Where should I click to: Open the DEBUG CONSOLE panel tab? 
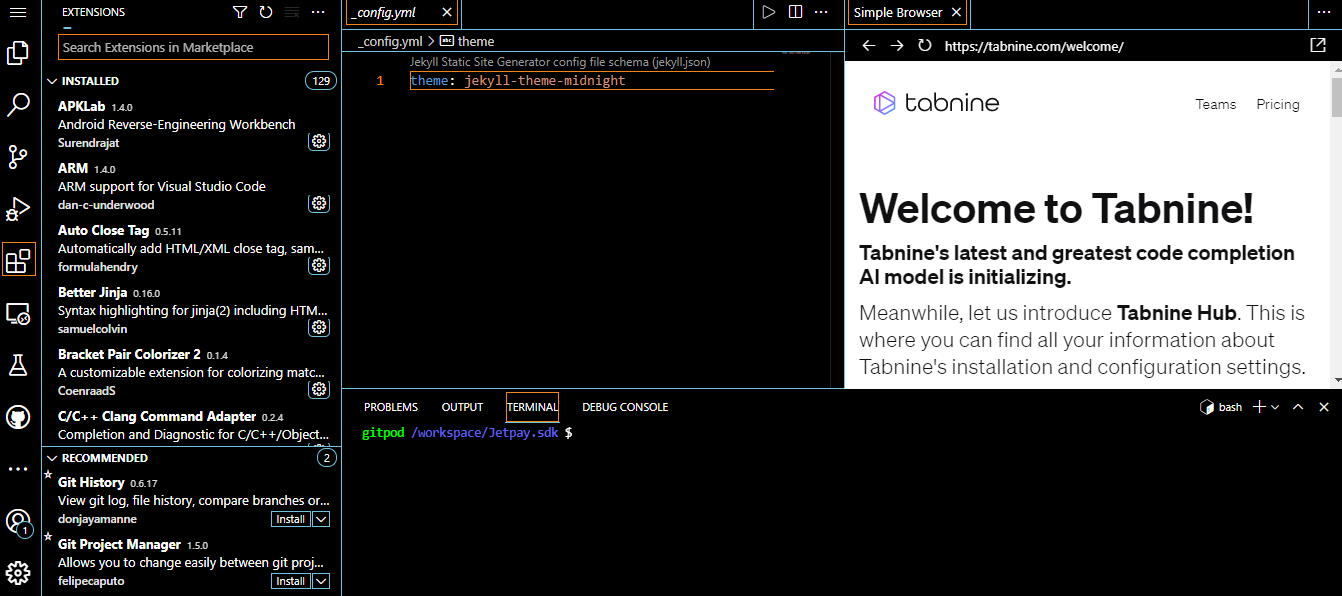(x=625, y=407)
